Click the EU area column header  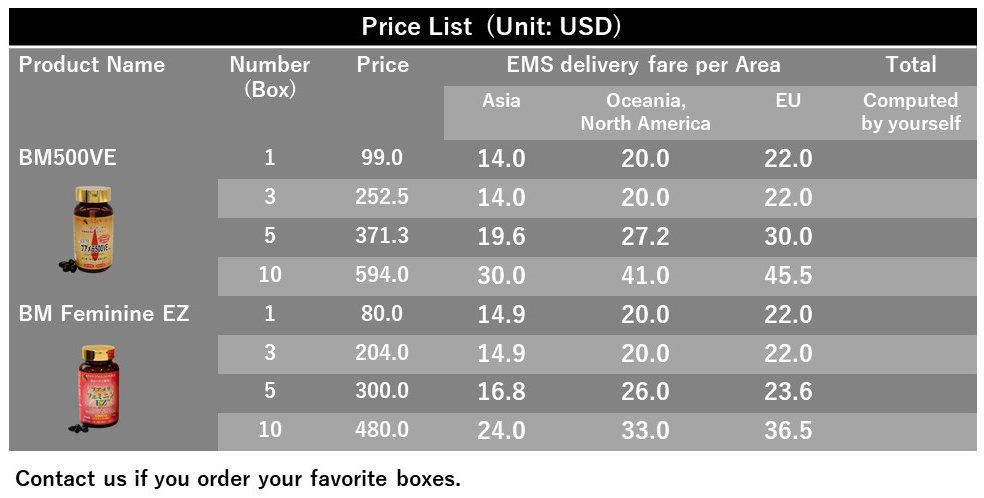pos(788,100)
